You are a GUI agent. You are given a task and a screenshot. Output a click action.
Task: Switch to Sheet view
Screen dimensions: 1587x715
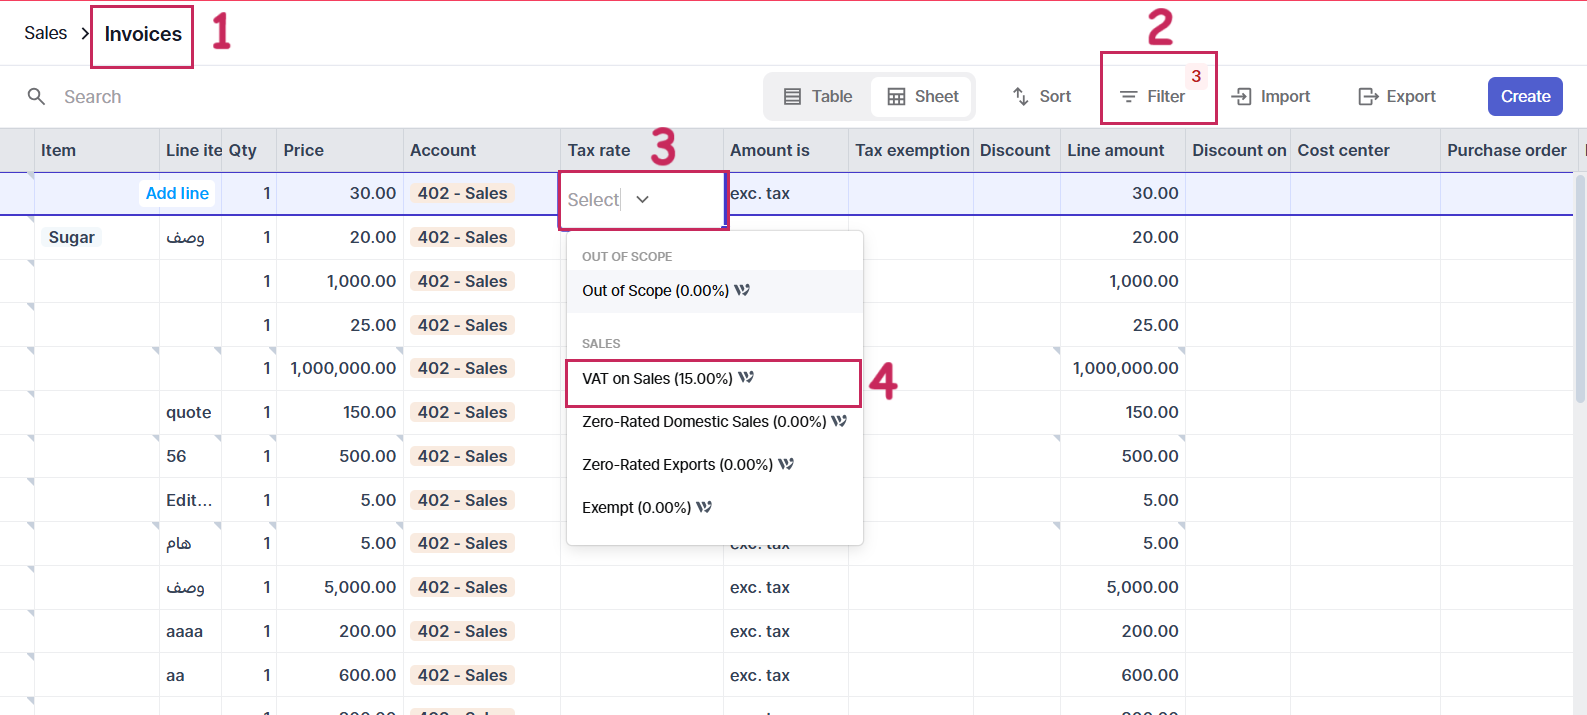pyautogui.click(x=922, y=96)
